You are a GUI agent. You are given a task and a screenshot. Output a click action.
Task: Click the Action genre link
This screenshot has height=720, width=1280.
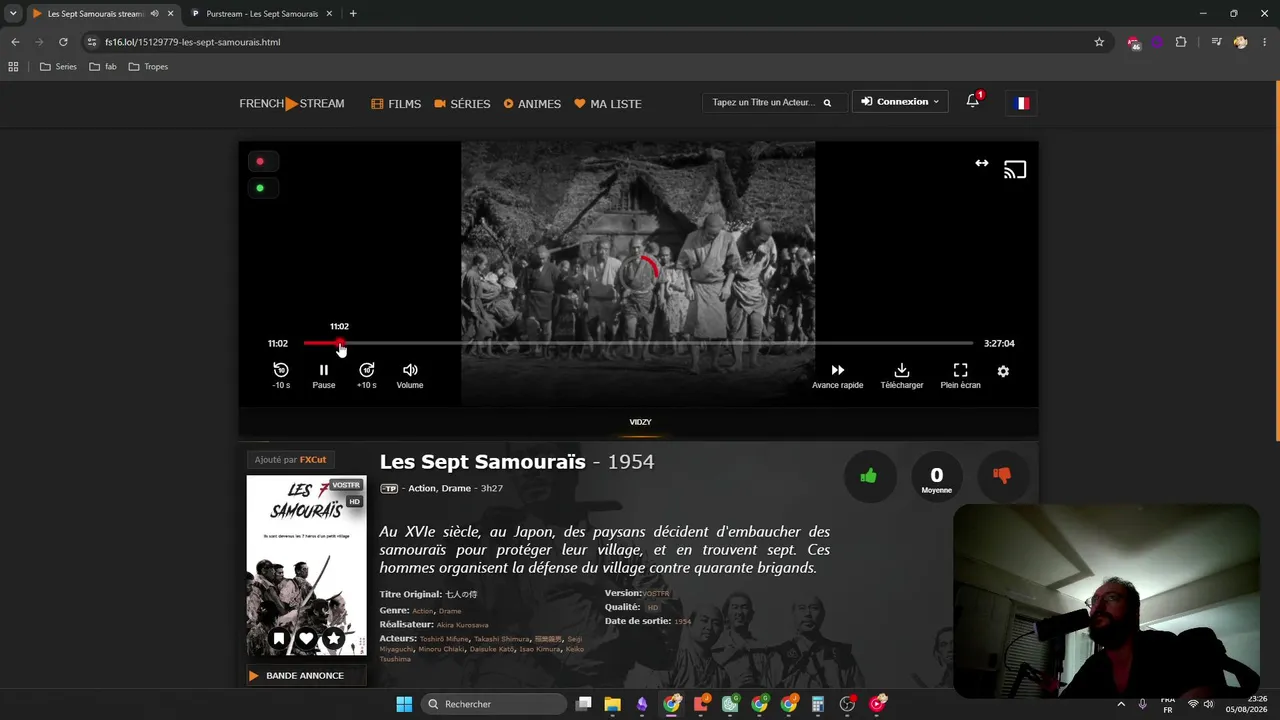[423, 611]
